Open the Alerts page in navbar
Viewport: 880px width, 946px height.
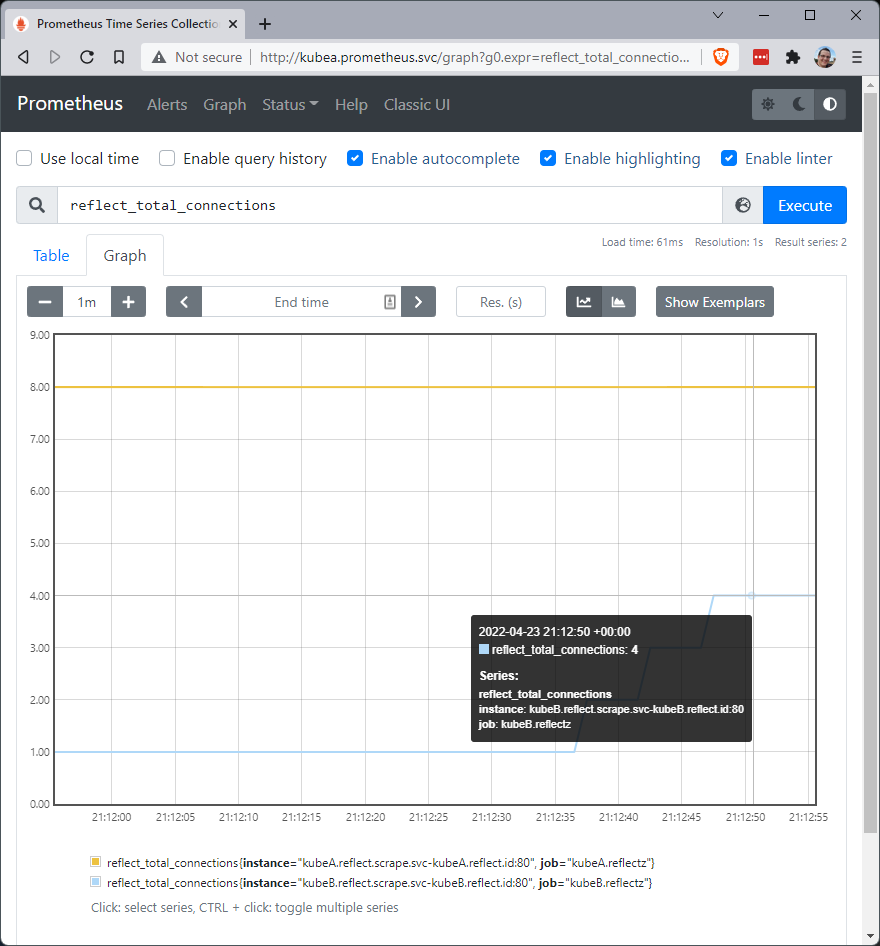167,104
